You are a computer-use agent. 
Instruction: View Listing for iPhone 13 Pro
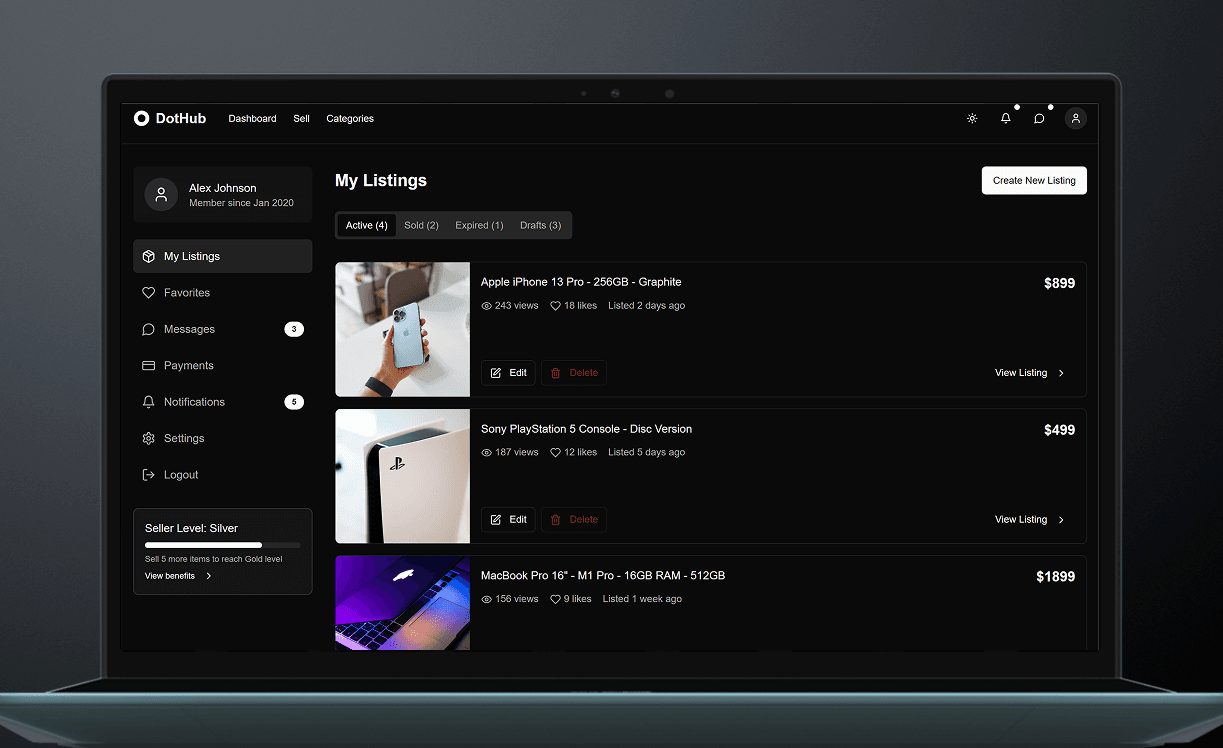coord(1030,373)
